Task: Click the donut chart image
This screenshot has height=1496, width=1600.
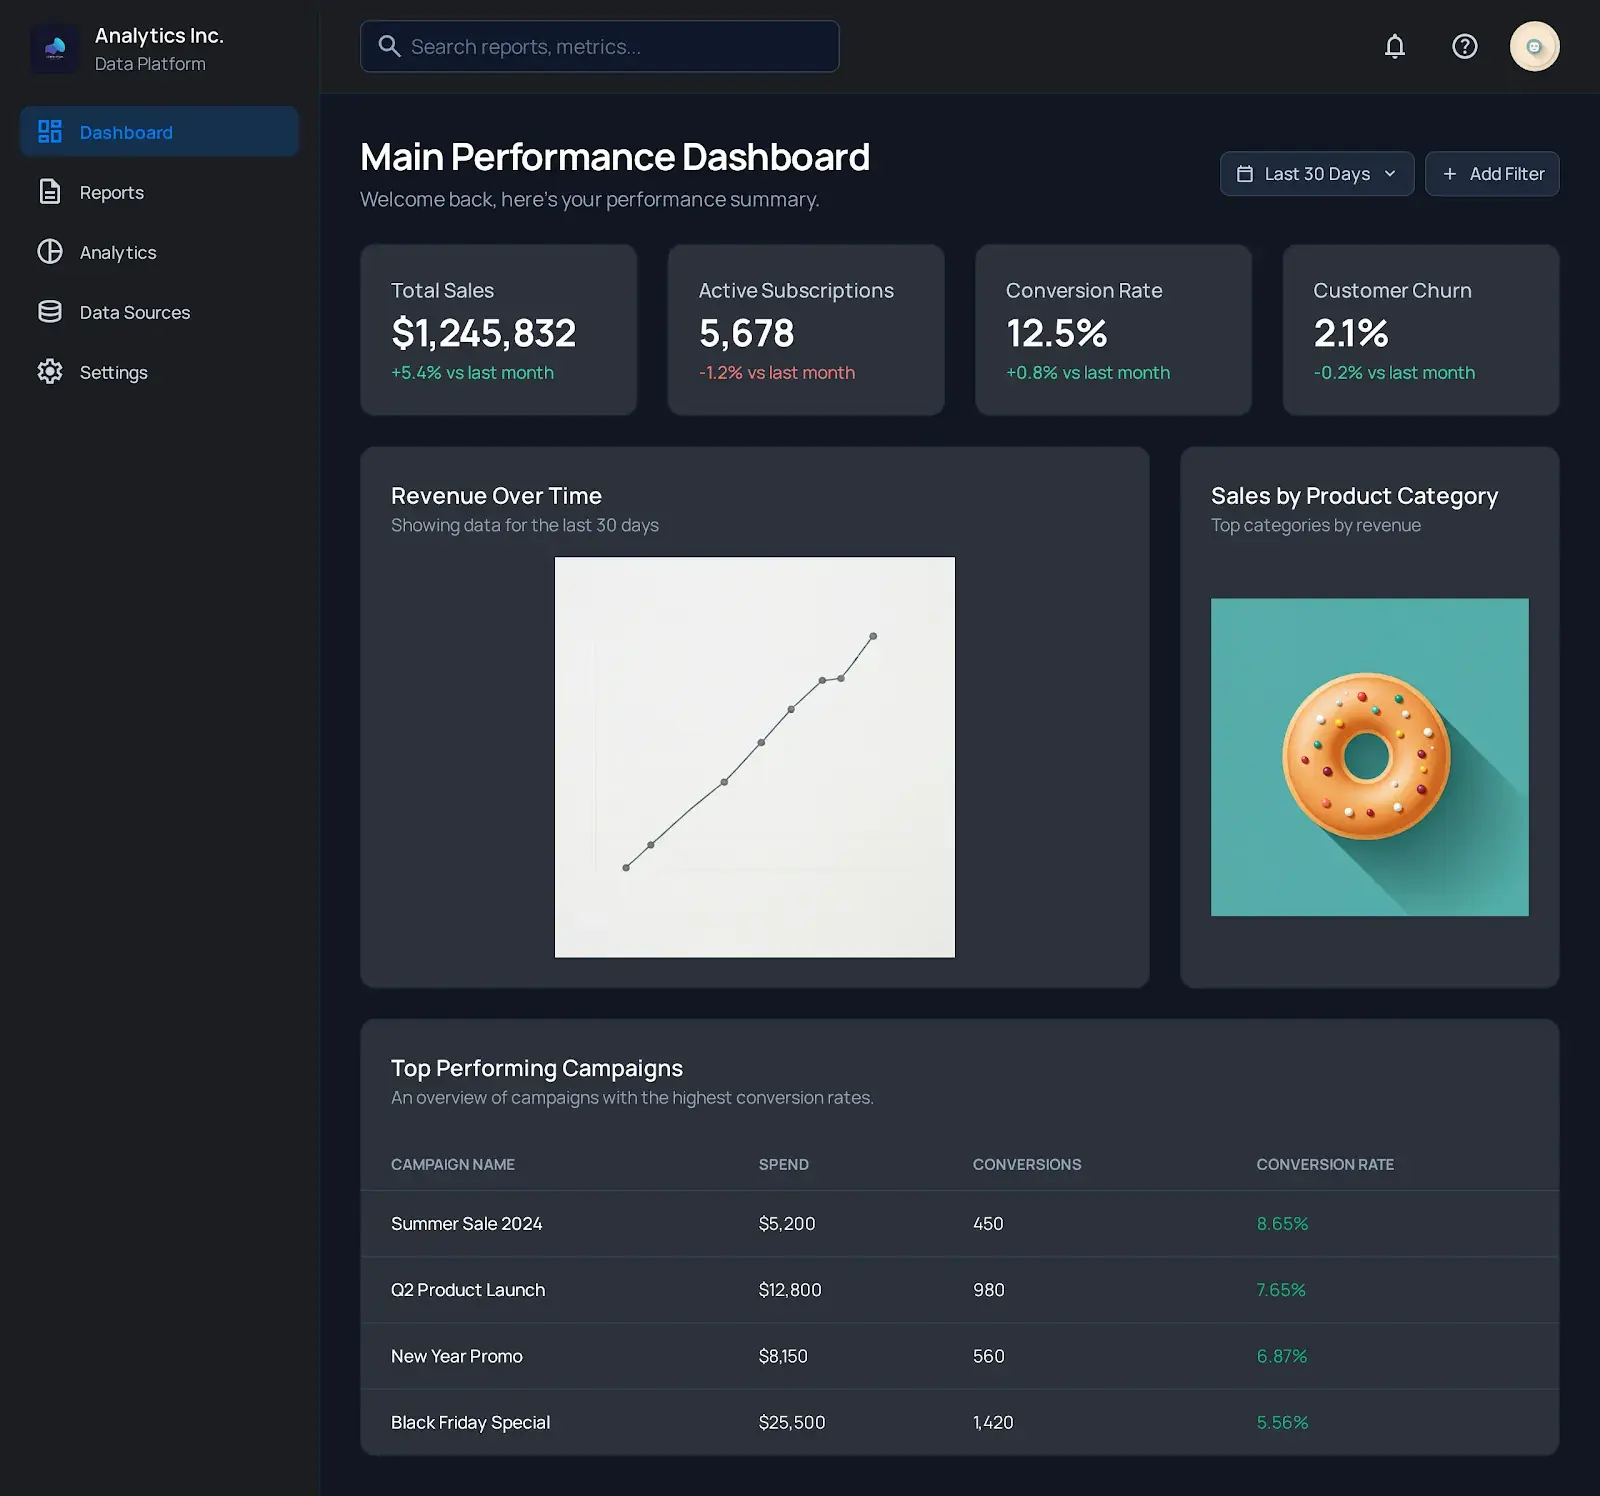Action: tap(1370, 757)
